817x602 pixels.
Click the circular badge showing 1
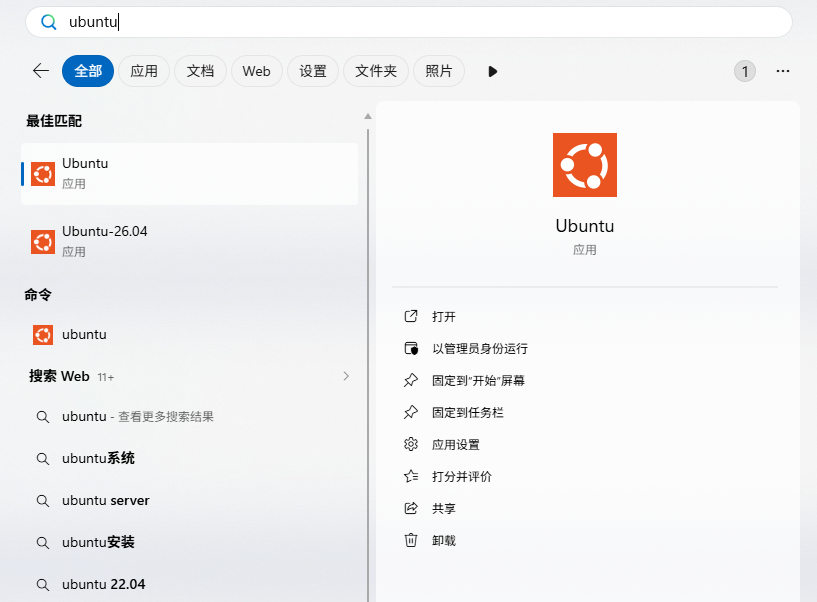click(745, 71)
